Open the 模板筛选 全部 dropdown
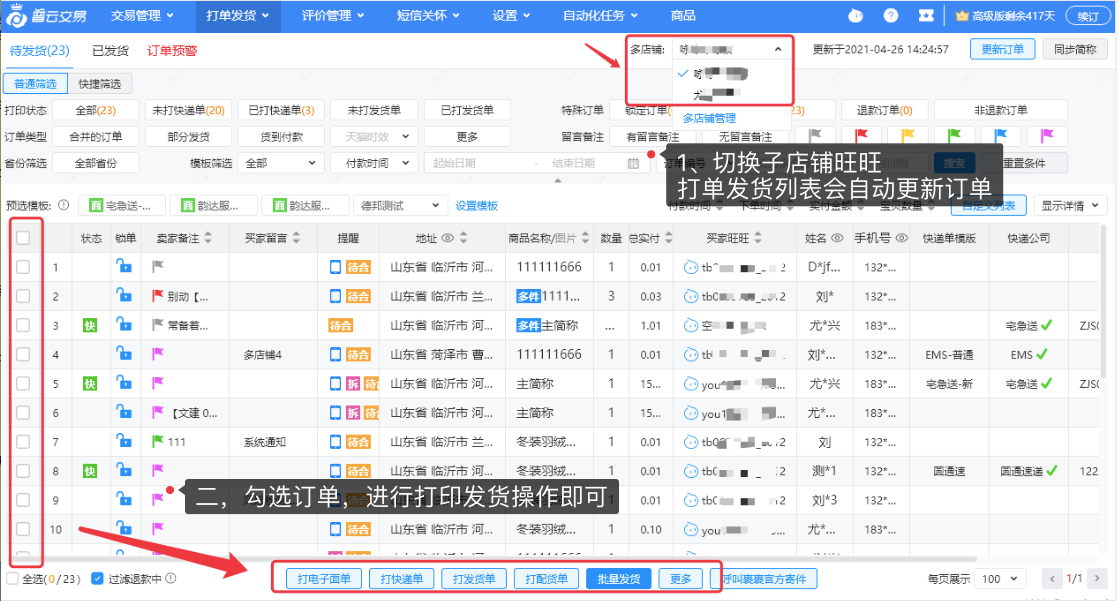Viewport: 1119px width, 601px height. point(280,163)
